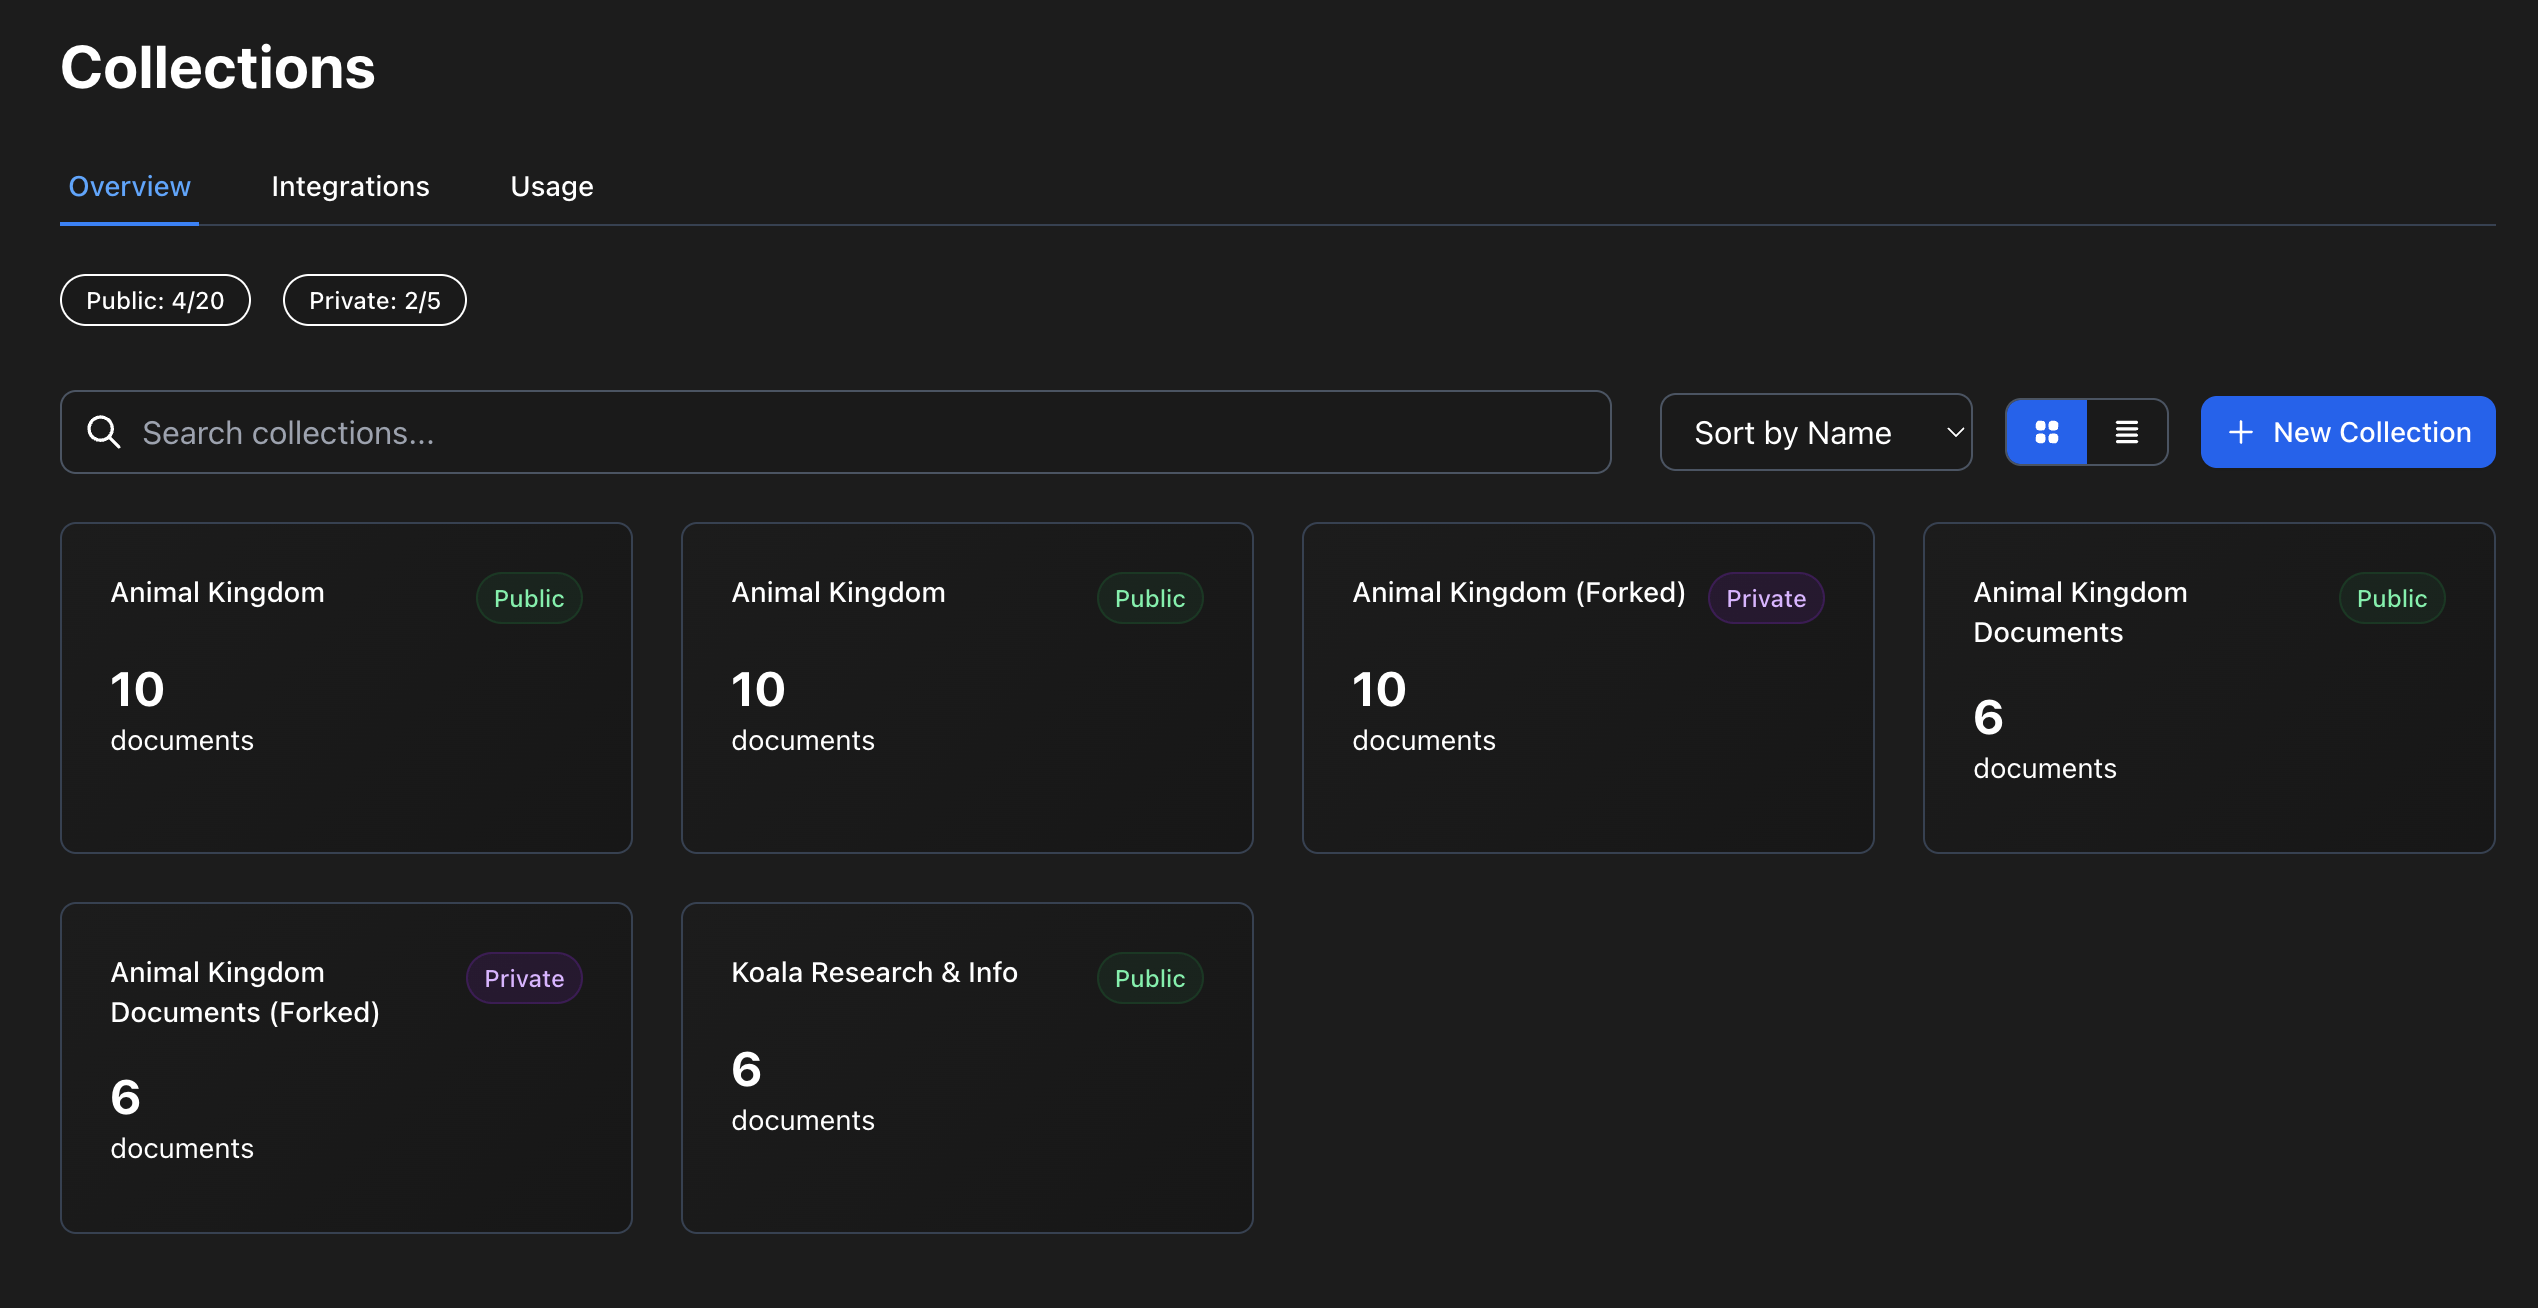
Task: Switch to the Integrations tab
Action: pos(350,187)
